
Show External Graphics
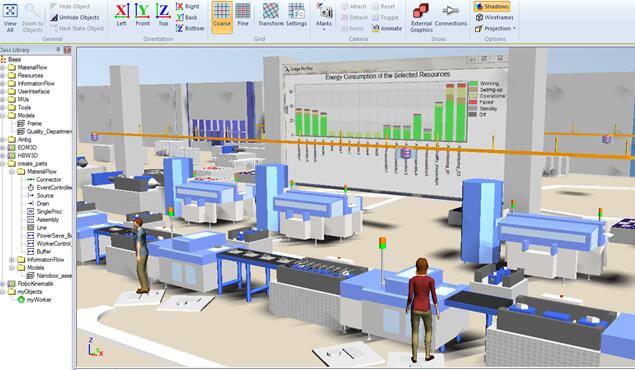(421, 17)
